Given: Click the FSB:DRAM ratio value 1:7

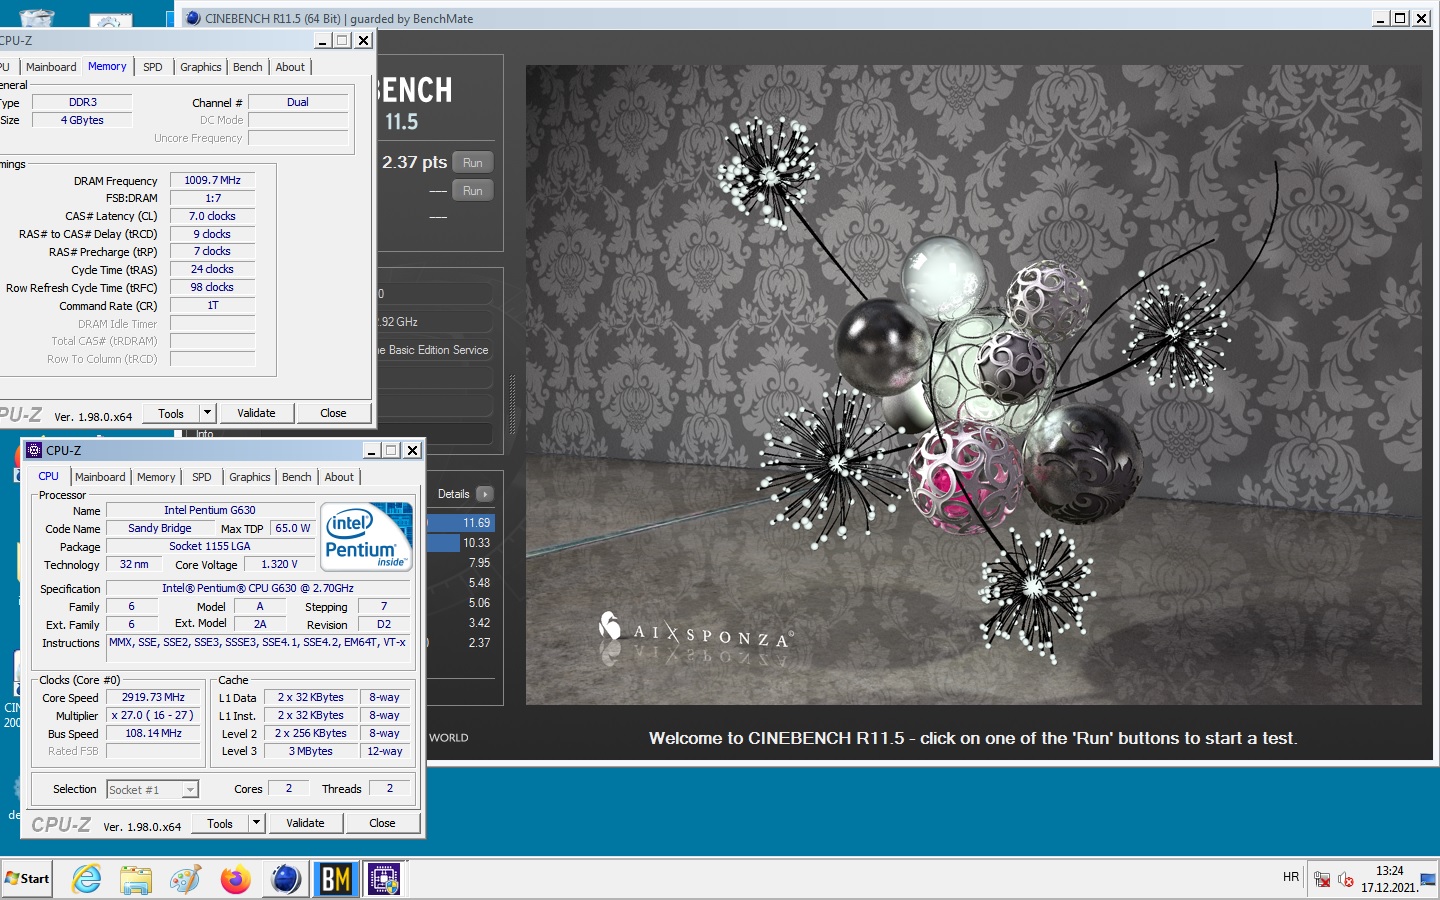Looking at the screenshot, I should (212, 198).
